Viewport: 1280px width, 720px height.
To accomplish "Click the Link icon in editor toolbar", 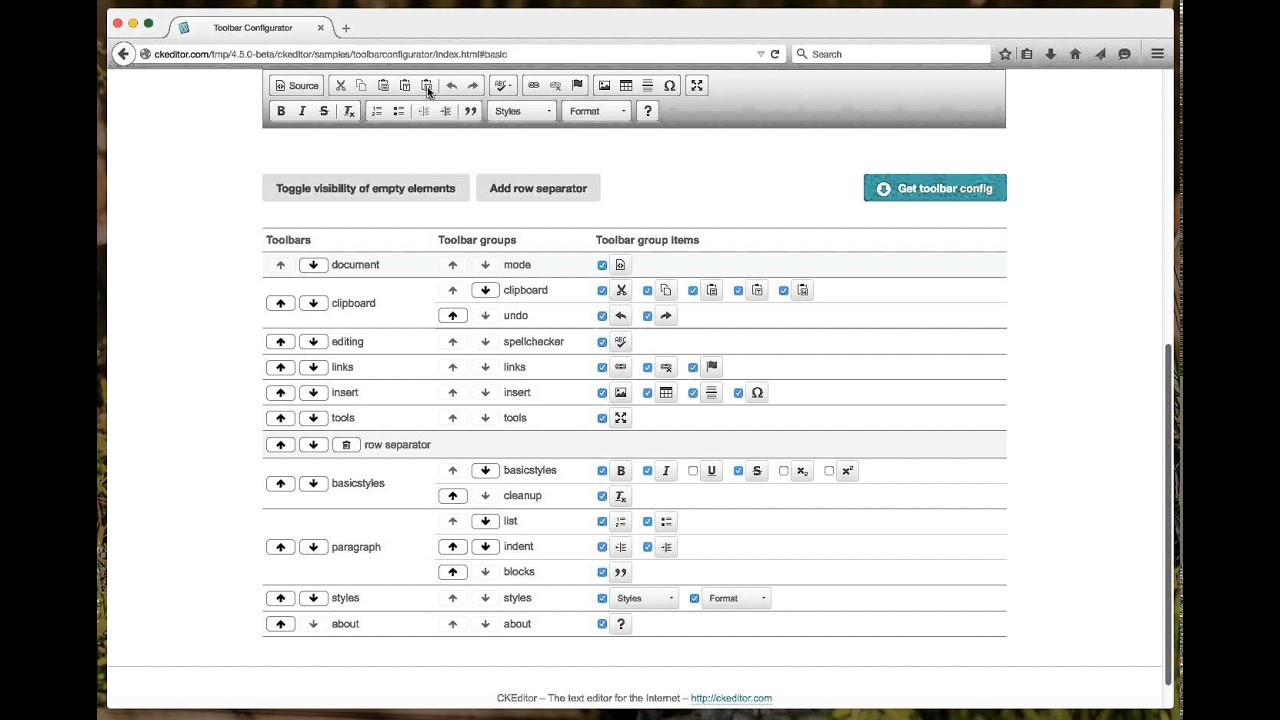I will point(534,86).
